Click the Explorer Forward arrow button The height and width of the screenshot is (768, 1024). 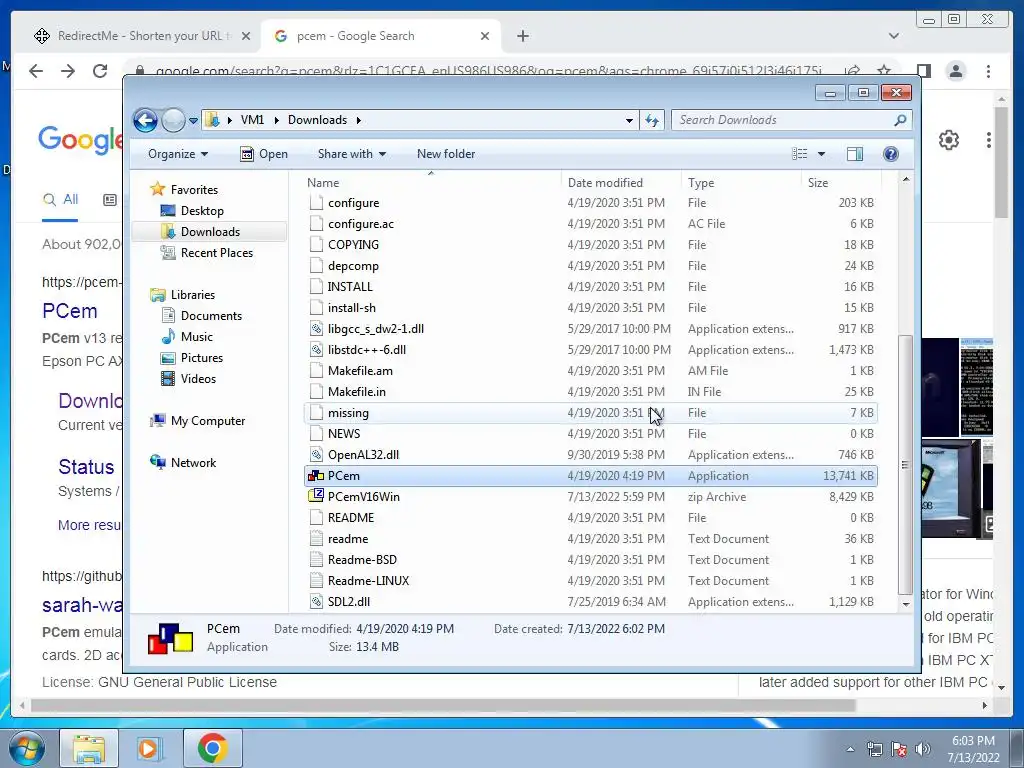click(173, 120)
